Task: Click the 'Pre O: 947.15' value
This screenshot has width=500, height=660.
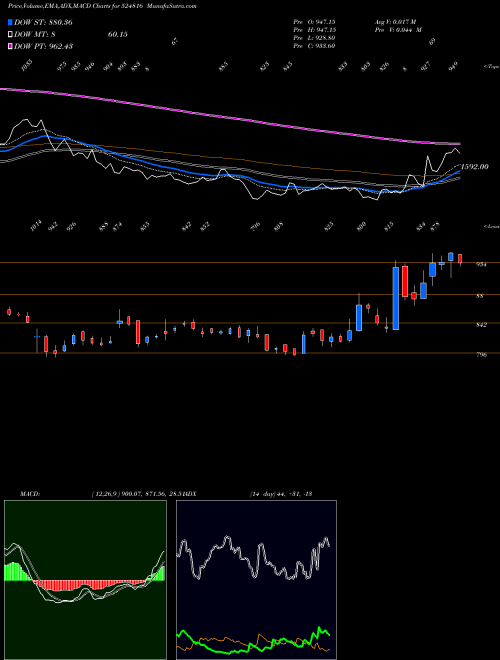Action: [314, 22]
